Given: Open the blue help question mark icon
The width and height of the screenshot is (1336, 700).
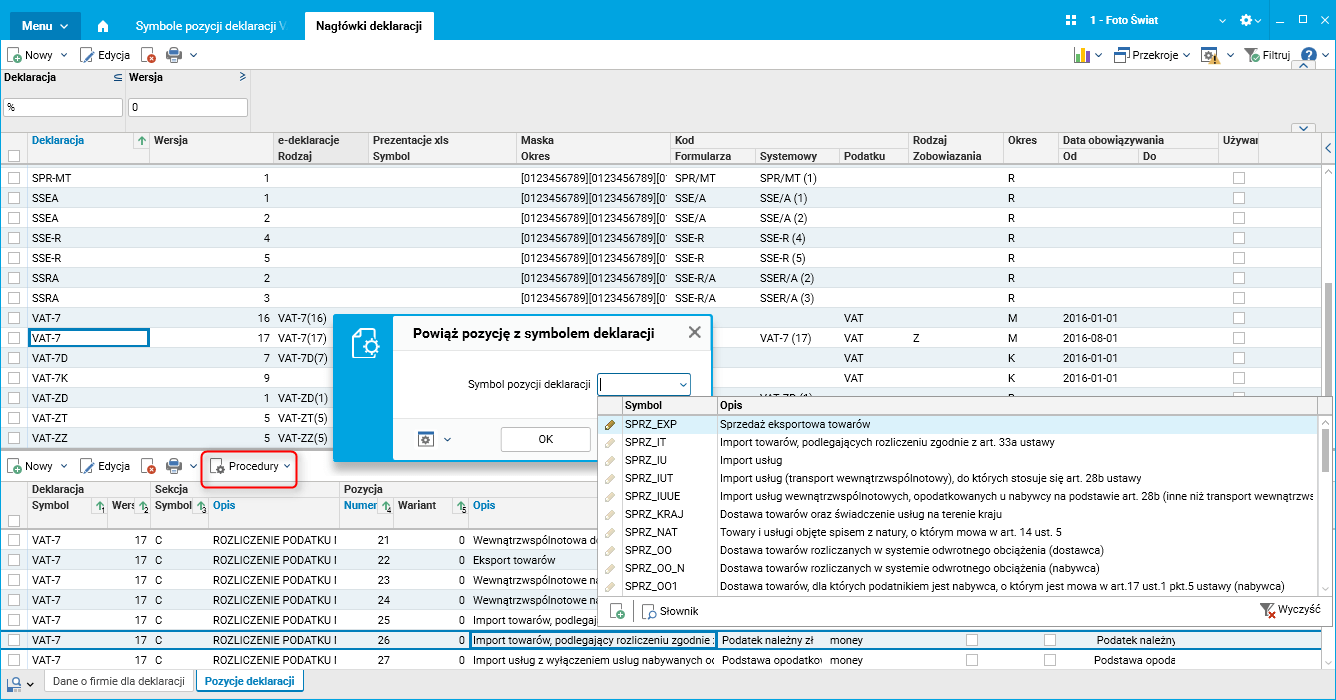Looking at the screenshot, I should pyautogui.click(x=1308, y=55).
